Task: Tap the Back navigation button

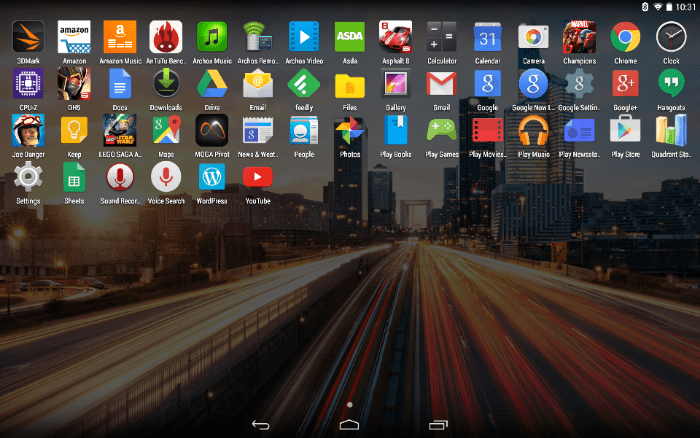Action: pyautogui.click(x=261, y=425)
